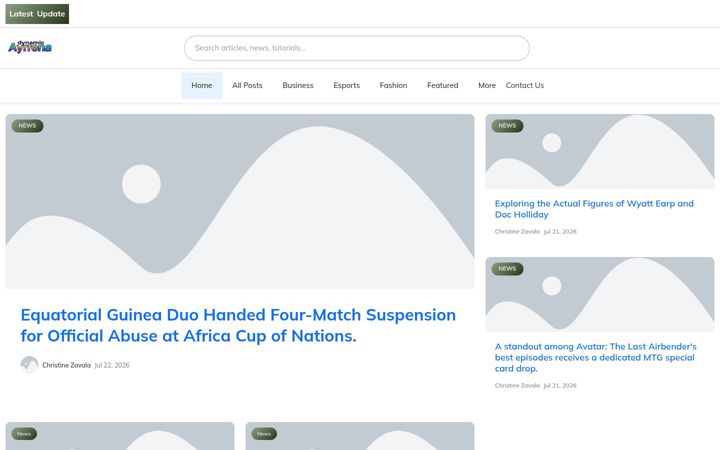Open the Esports category

pos(347,85)
